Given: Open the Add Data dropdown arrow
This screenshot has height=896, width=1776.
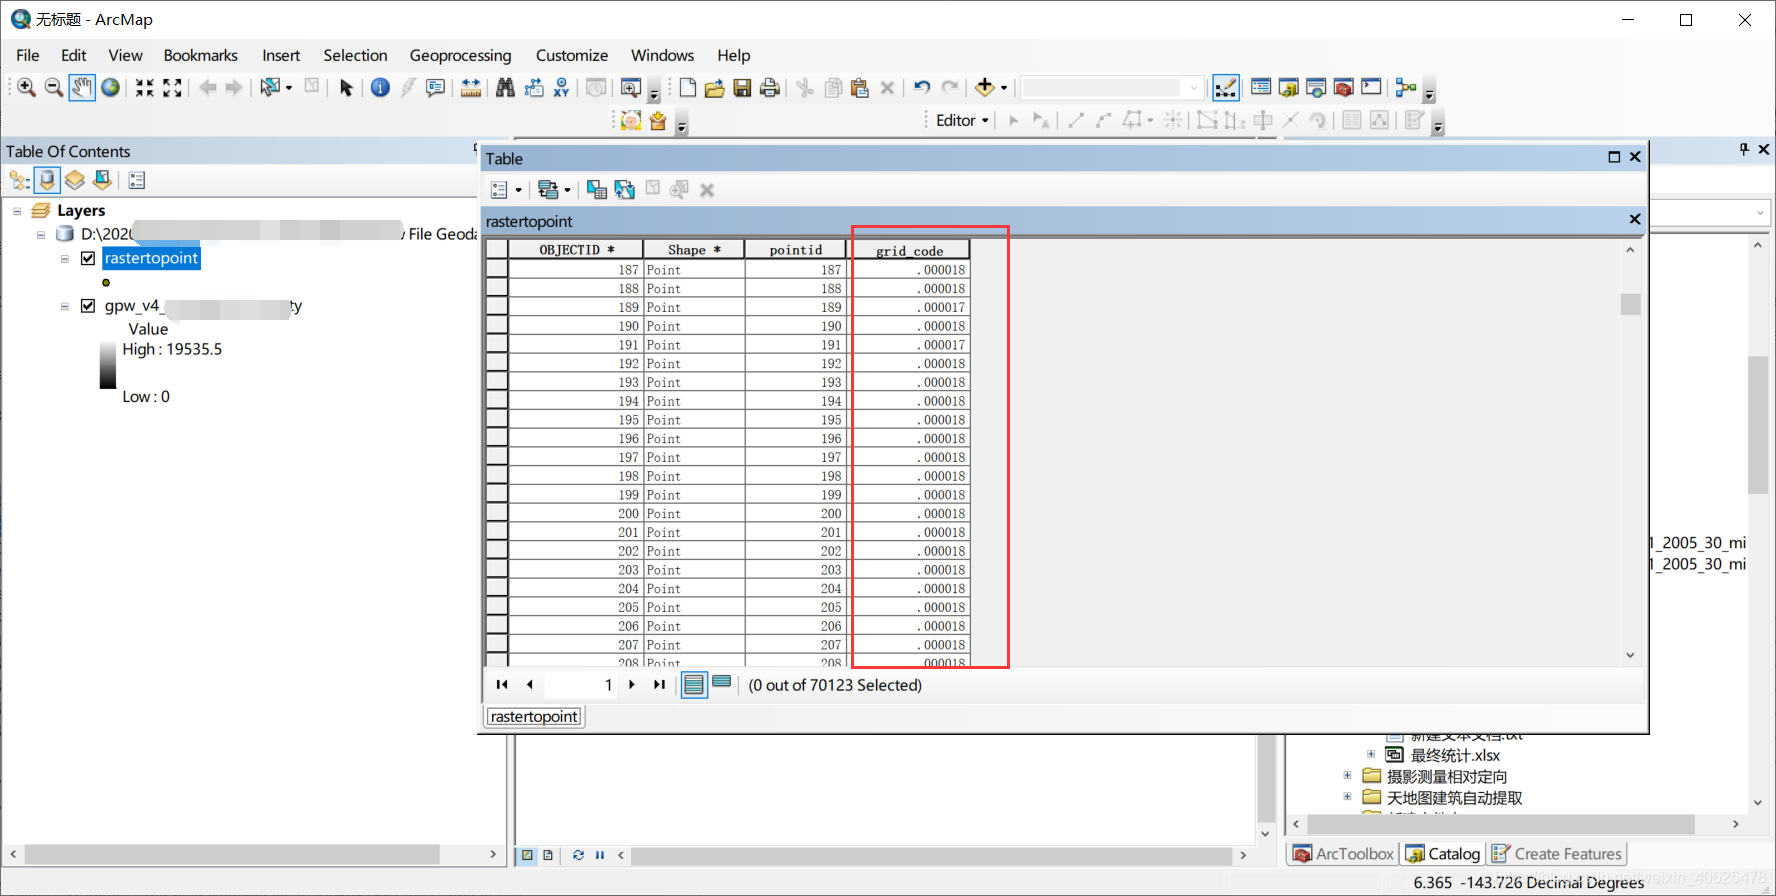Looking at the screenshot, I should click(x=1003, y=88).
